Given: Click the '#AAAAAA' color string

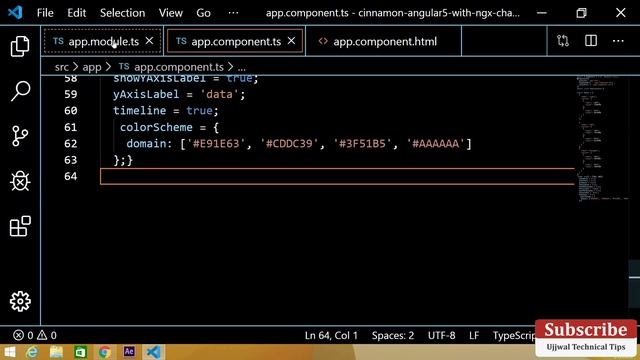Looking at the screenshot, I should pyautogui.click(x=436, y=144).
